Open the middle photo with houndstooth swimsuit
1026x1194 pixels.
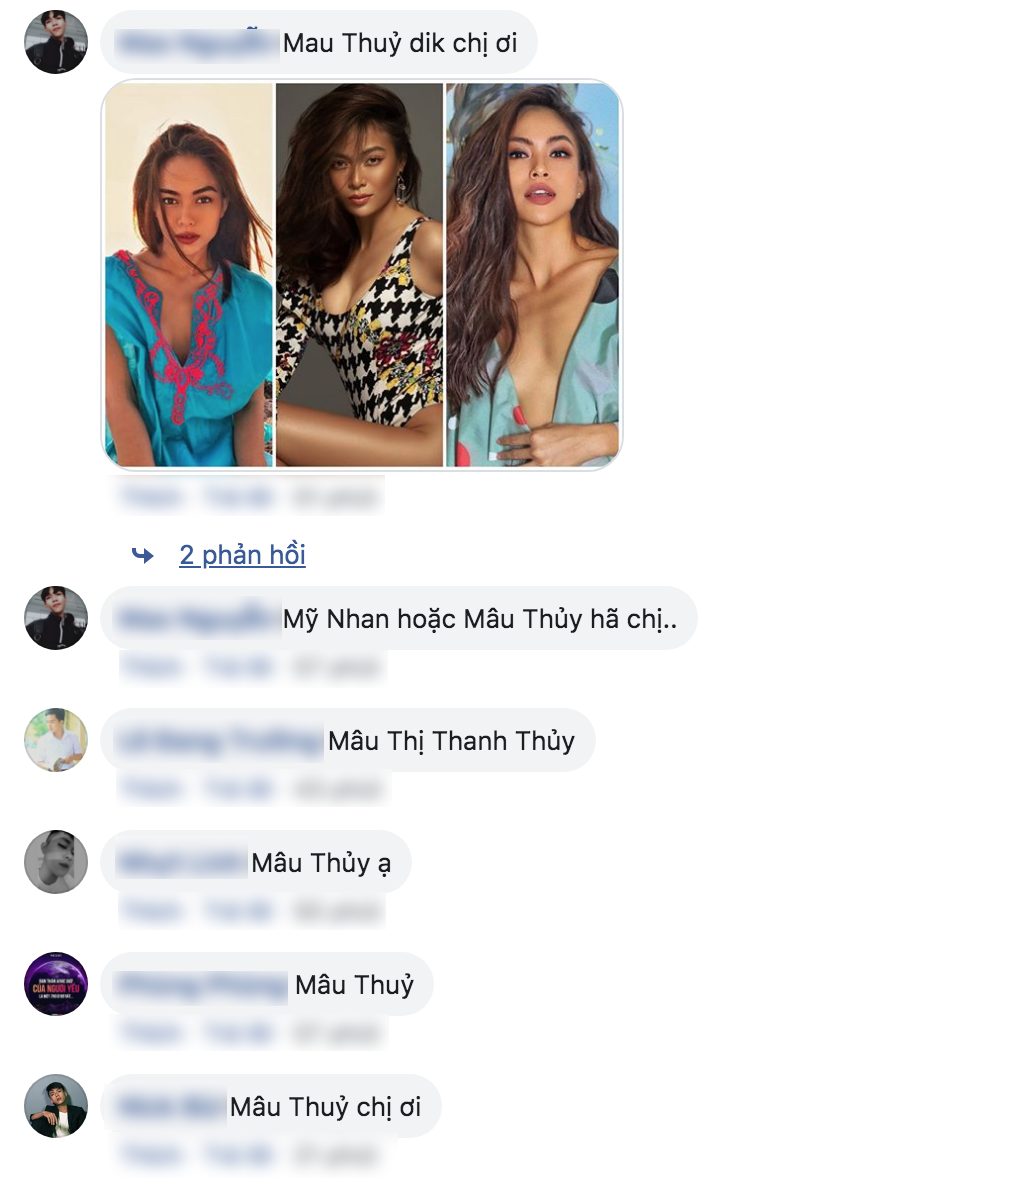tap(359, 274)
